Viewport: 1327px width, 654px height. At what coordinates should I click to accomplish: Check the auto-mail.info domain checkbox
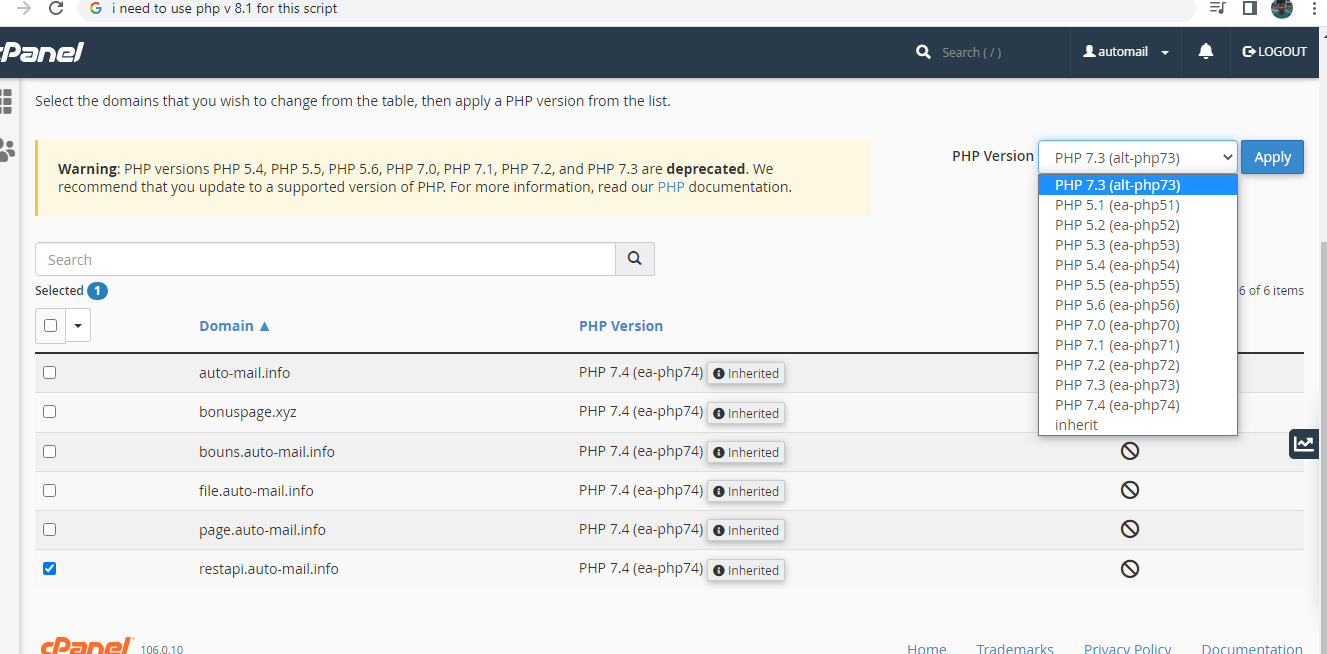[x=50, y=373]
